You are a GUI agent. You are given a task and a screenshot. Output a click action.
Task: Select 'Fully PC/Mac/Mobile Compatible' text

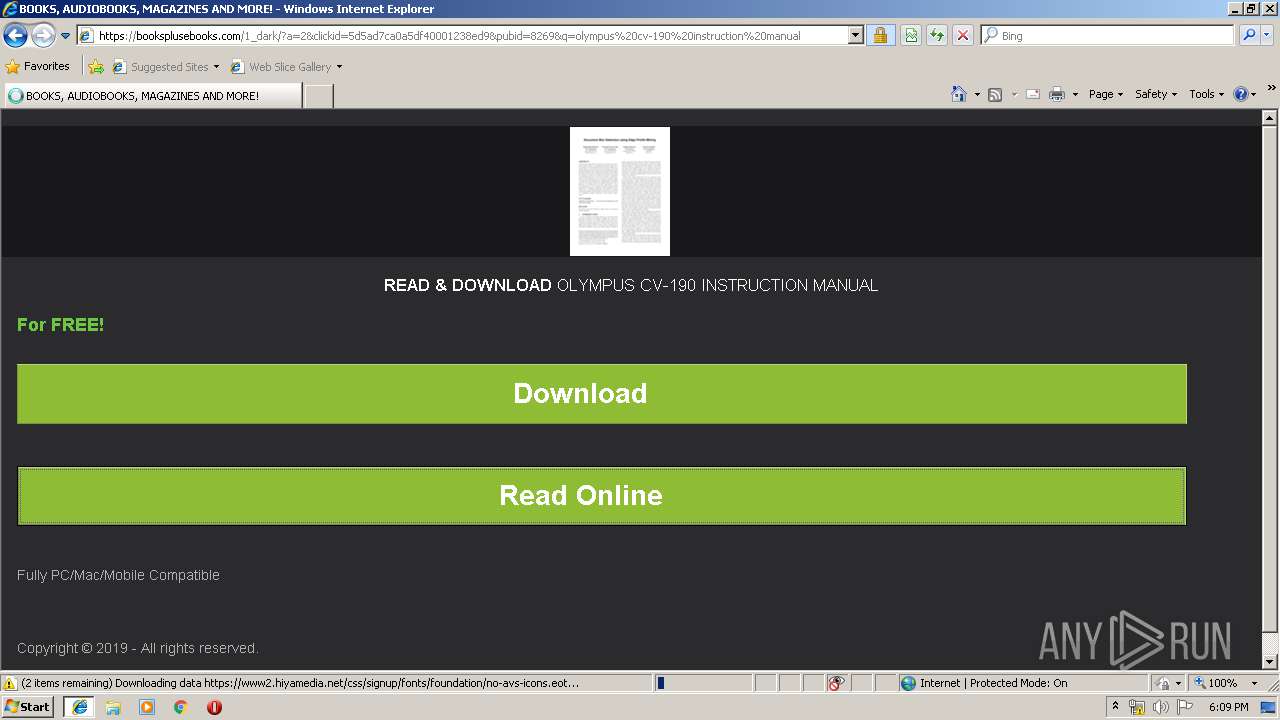(118, 575)
